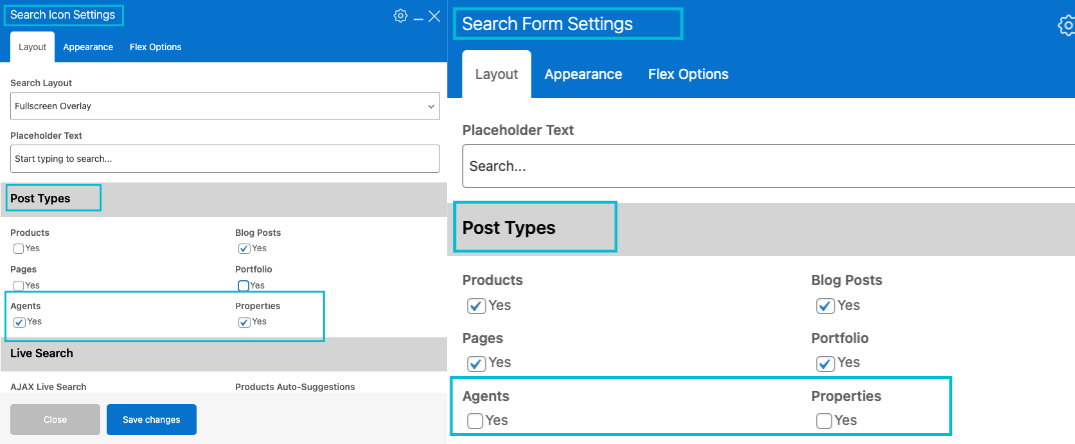Expand the Search Layout dropdown showing Fullscreen Overlay

tap(225, 105)
